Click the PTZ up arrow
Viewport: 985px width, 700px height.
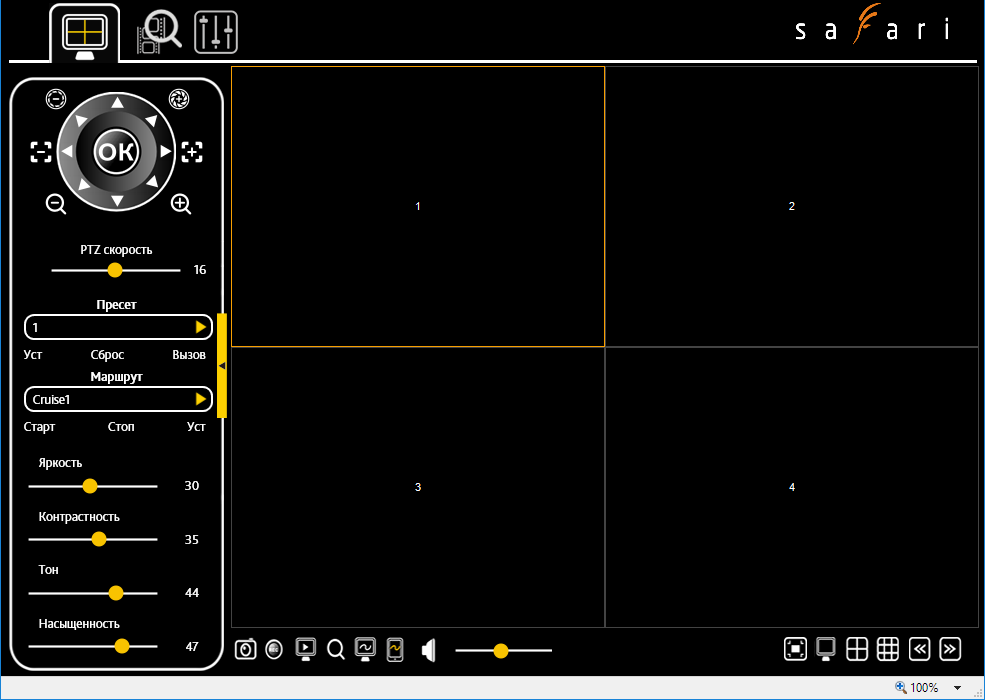point(117,103)
